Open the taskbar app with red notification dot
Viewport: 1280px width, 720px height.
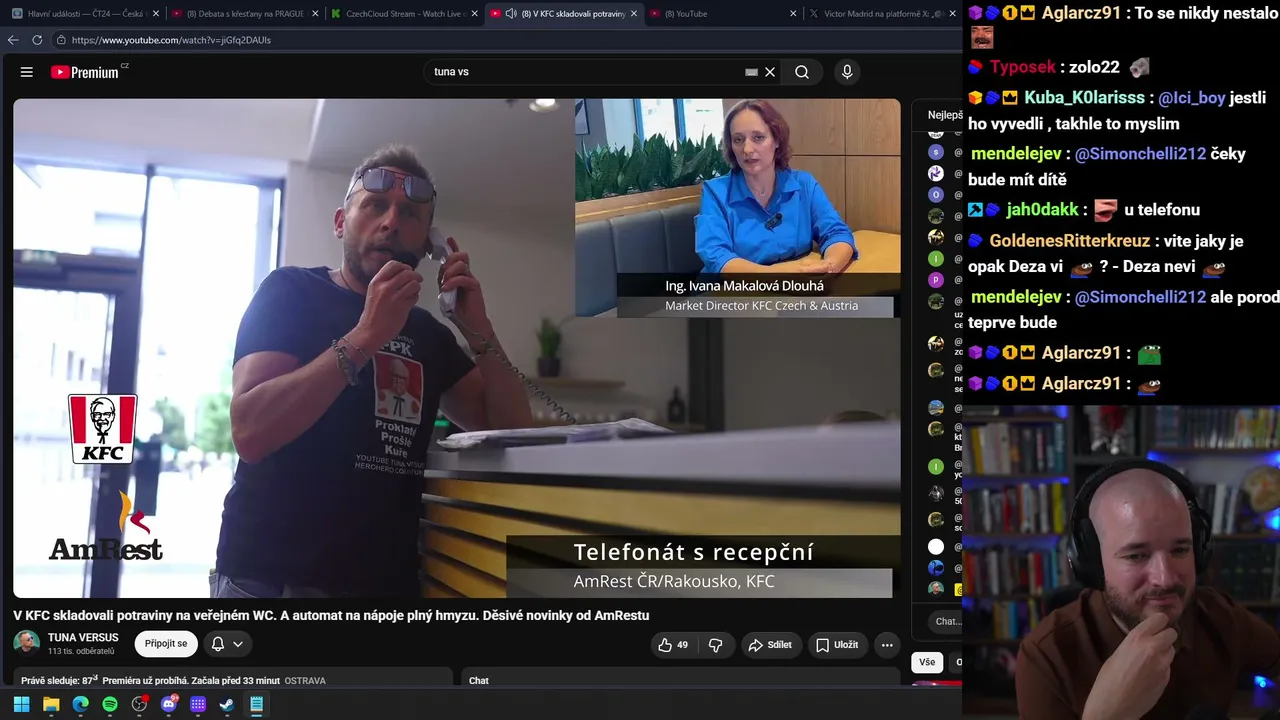pos(139,704)
